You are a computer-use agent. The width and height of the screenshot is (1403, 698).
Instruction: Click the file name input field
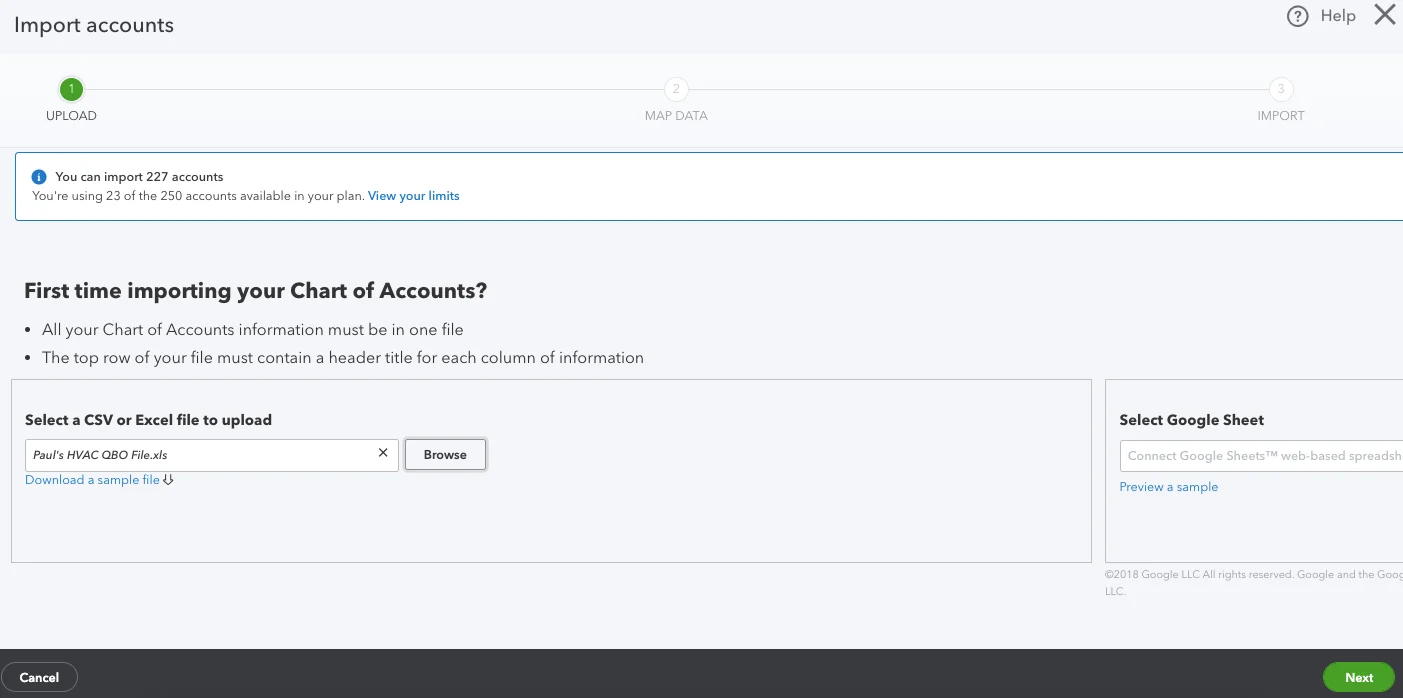(x=211, y=455)
